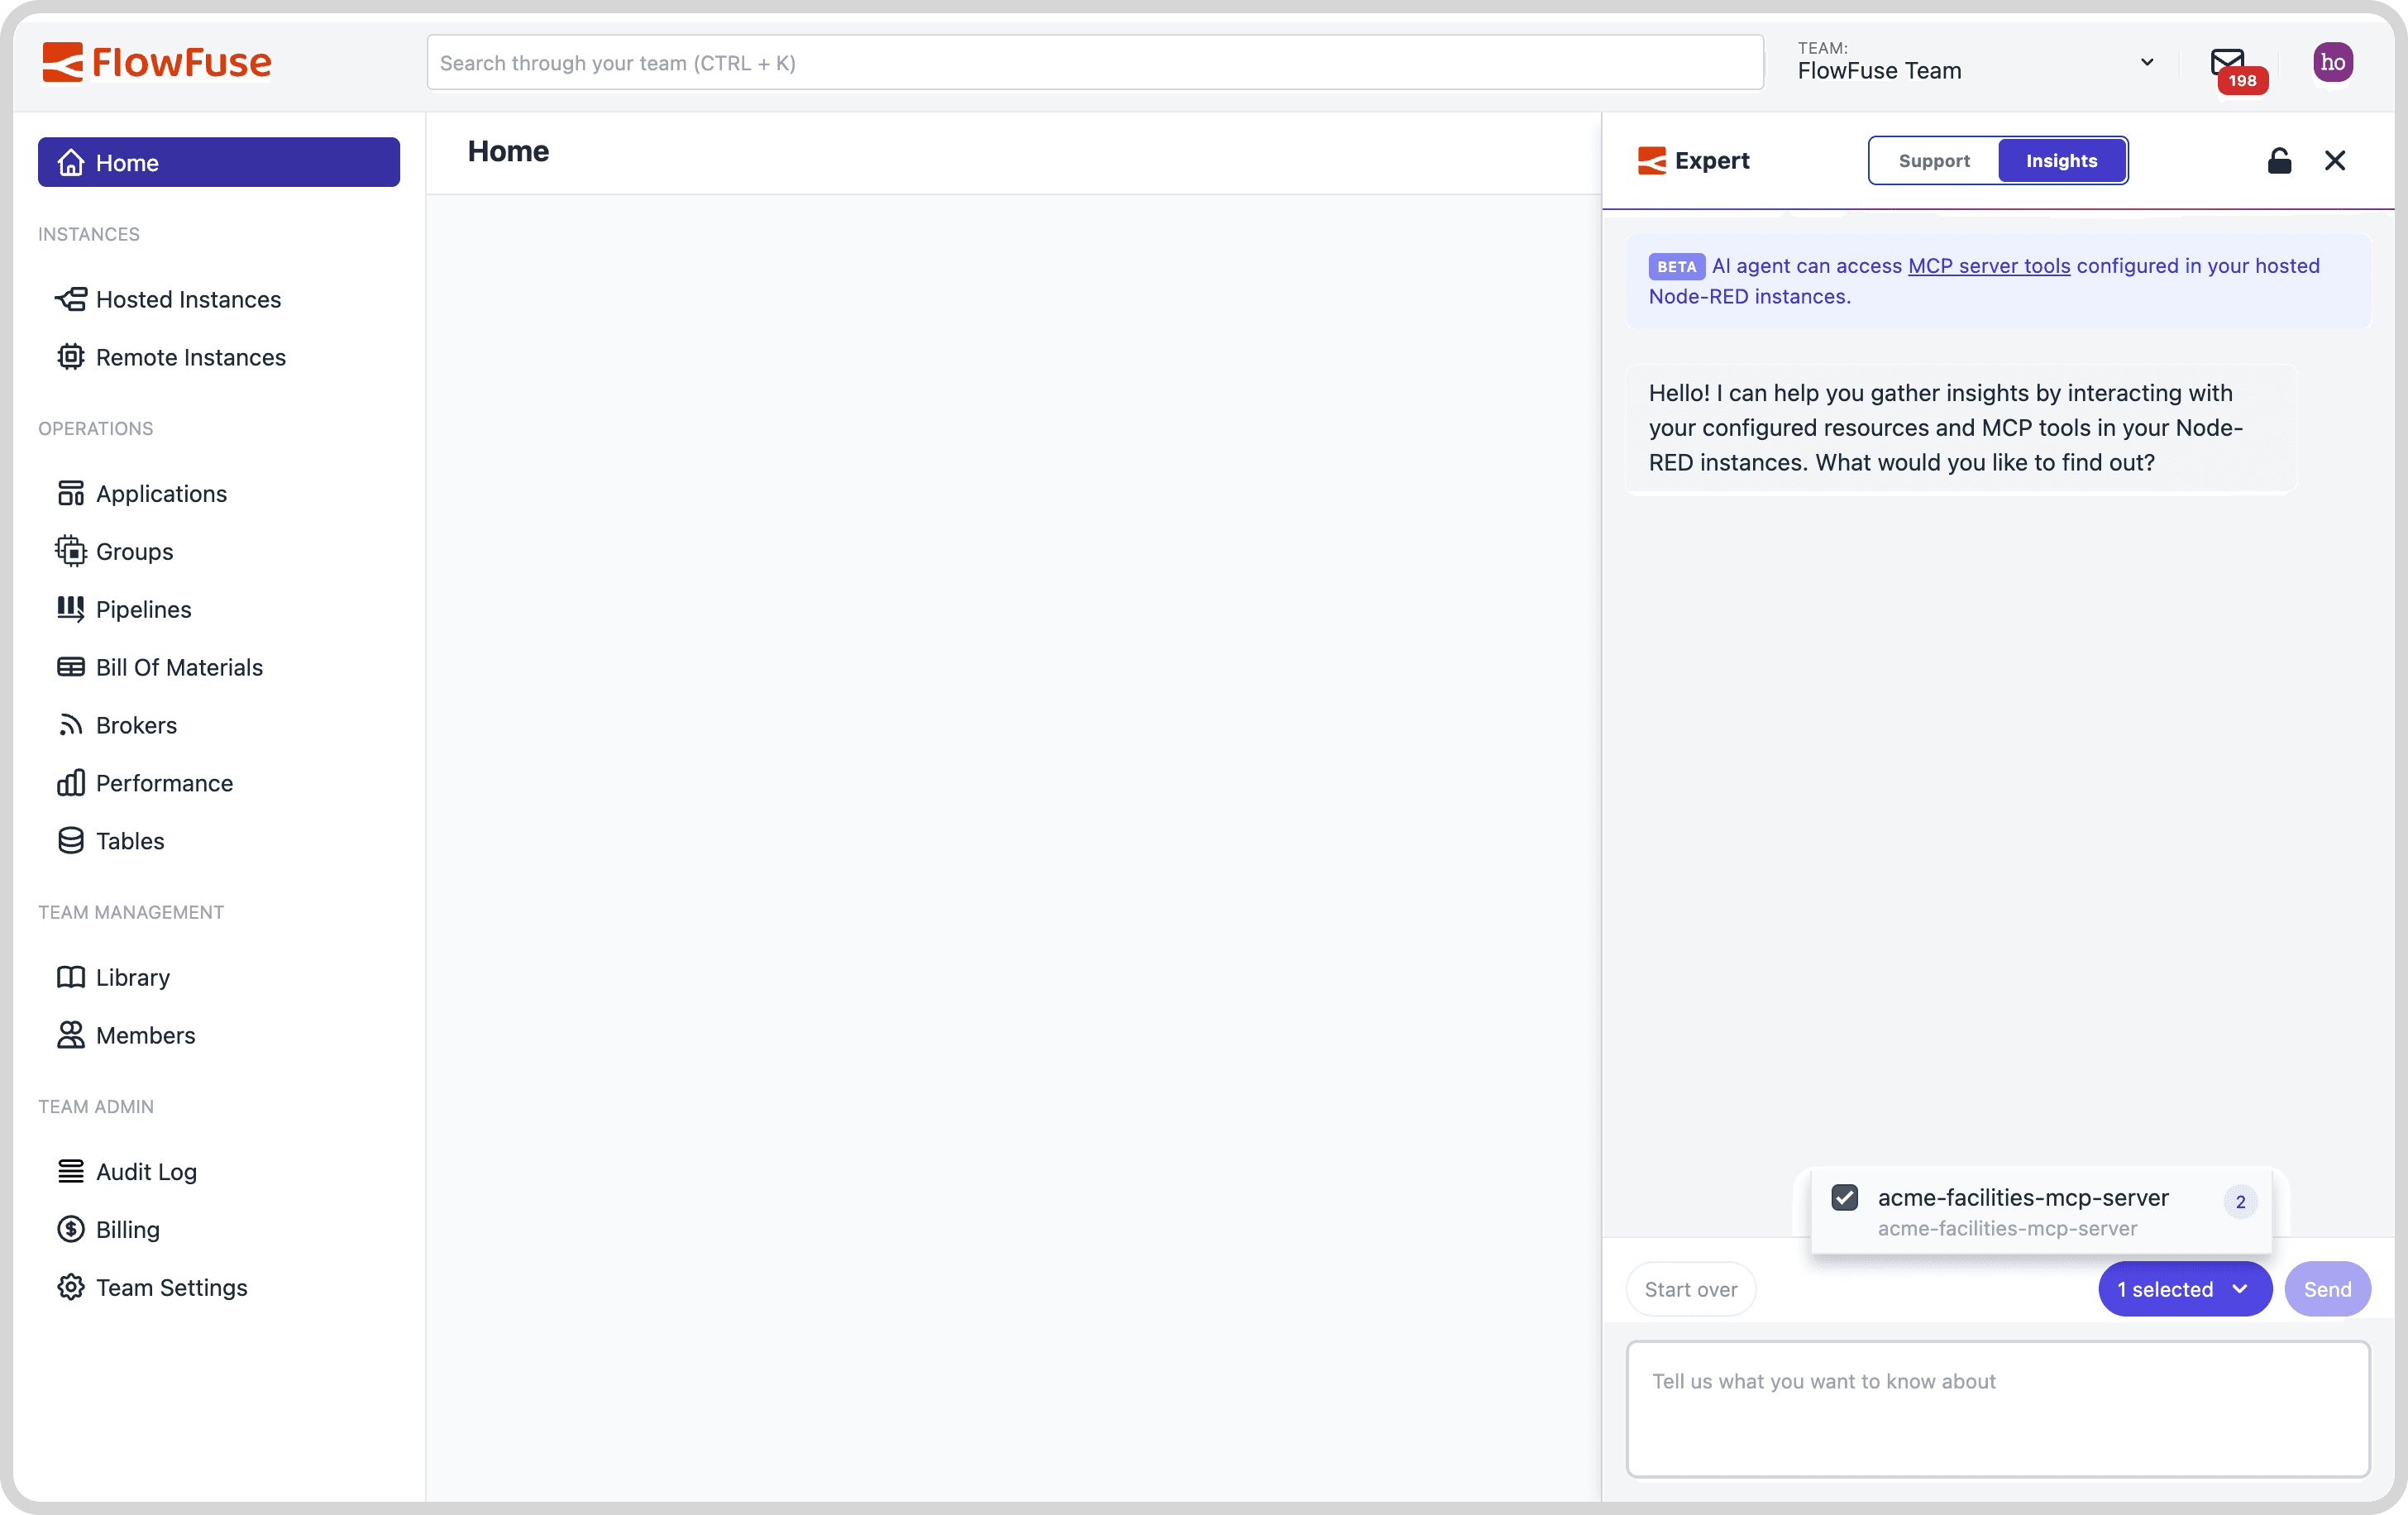Image resolution: width=2408 pixels, height=1515 pixels.
Task: Open the Brokers section
Action: (136, 724)
